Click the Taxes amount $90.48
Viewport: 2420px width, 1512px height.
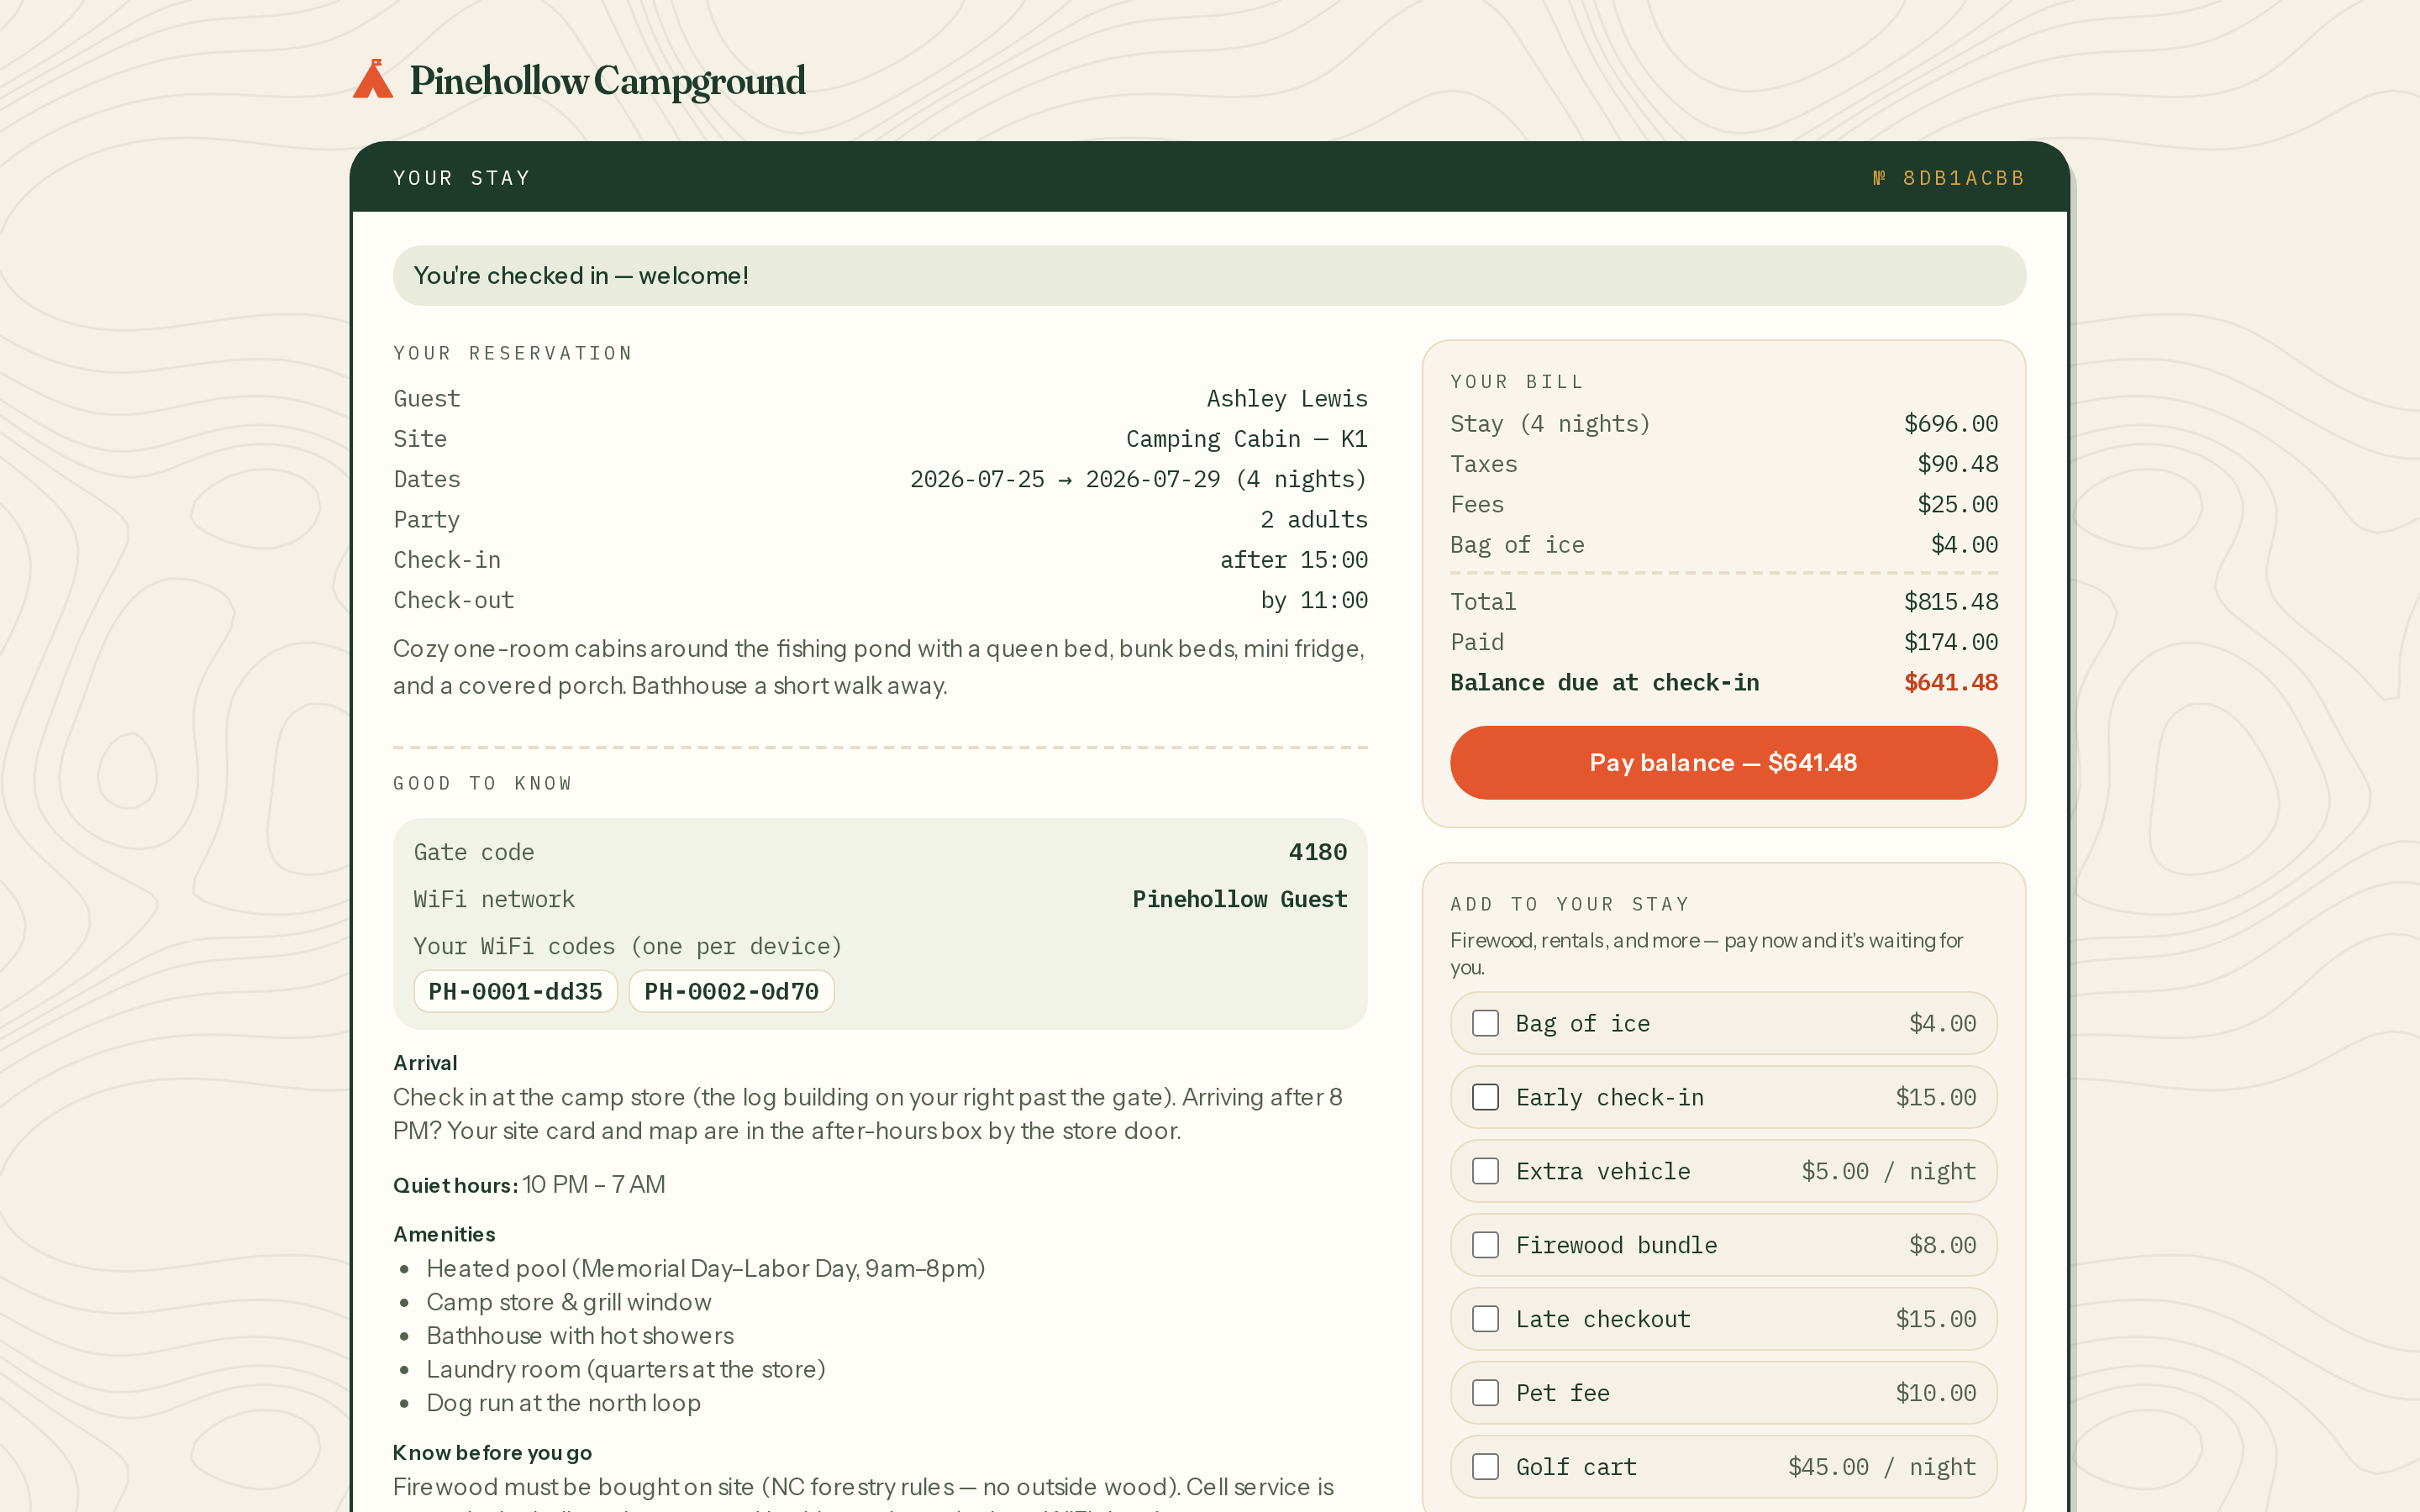(1957, 464)
